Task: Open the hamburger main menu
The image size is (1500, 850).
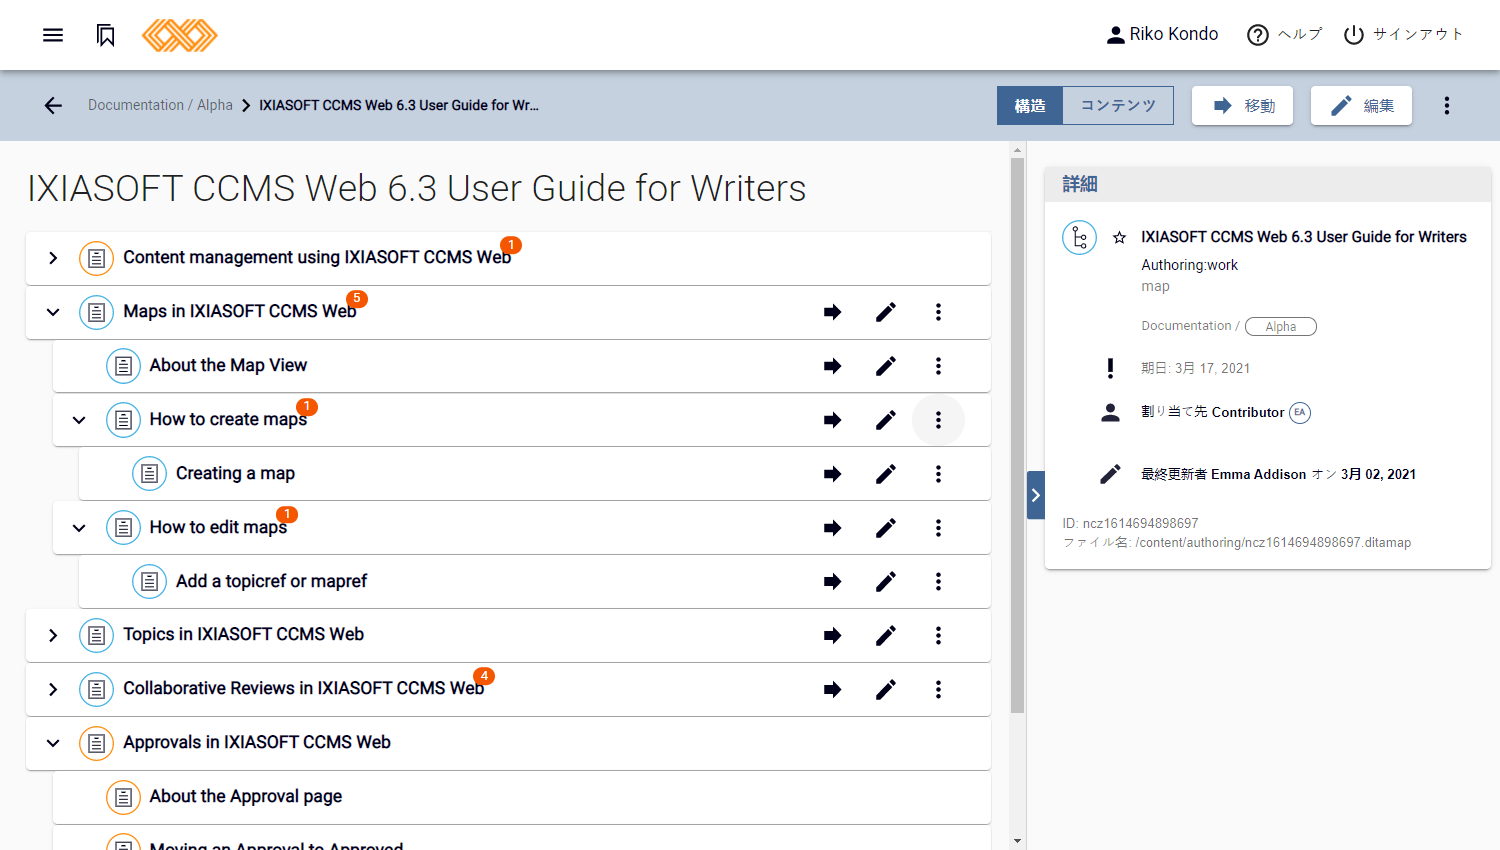Action: tap(53, 35)
